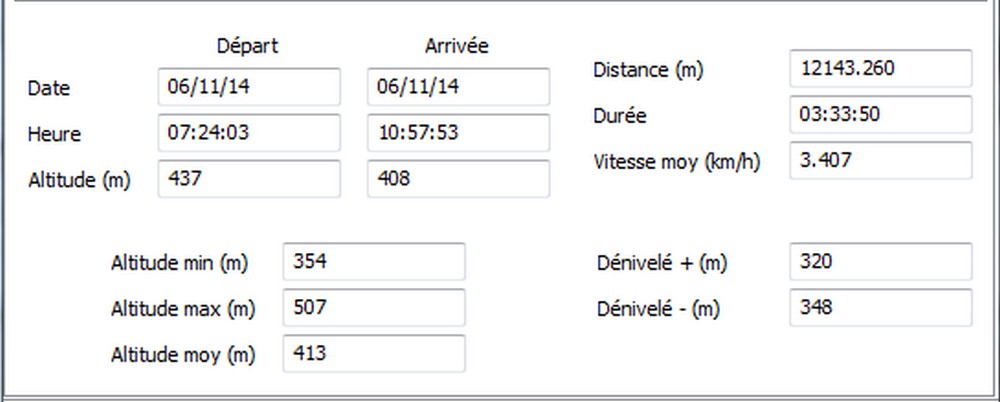Click the Départ date field
Screen dimensions: 1000x402
click(249, 87)
